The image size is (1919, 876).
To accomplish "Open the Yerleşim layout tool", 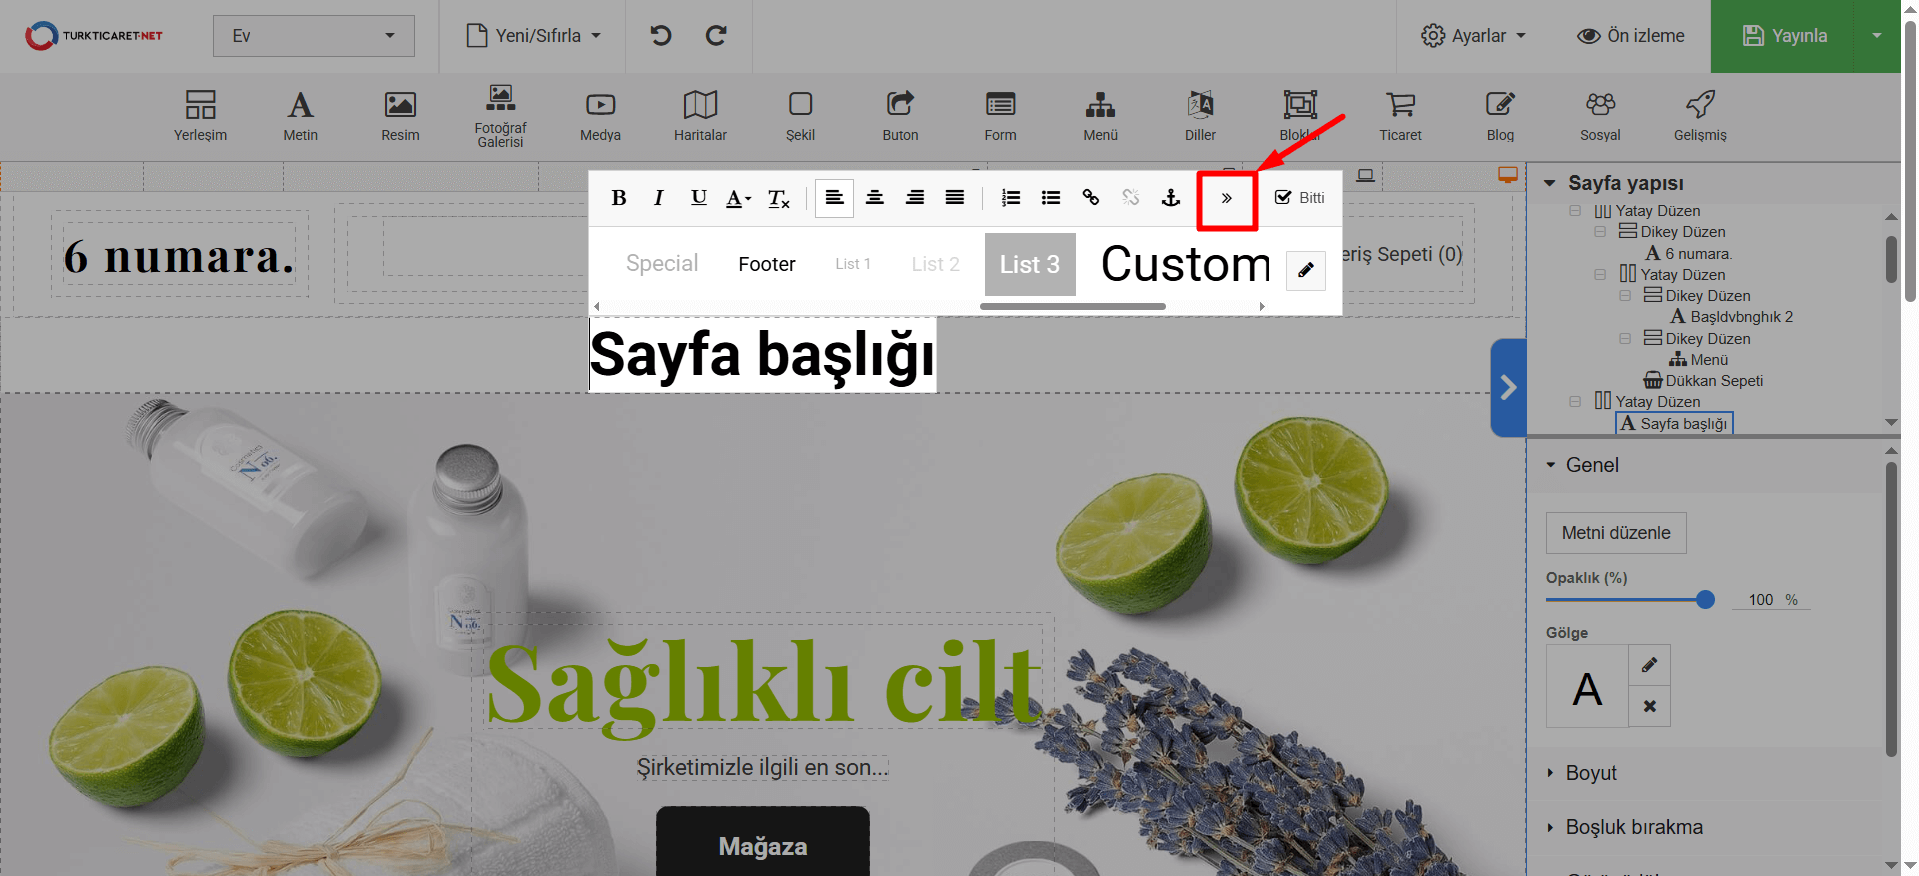I will point(200,115).
